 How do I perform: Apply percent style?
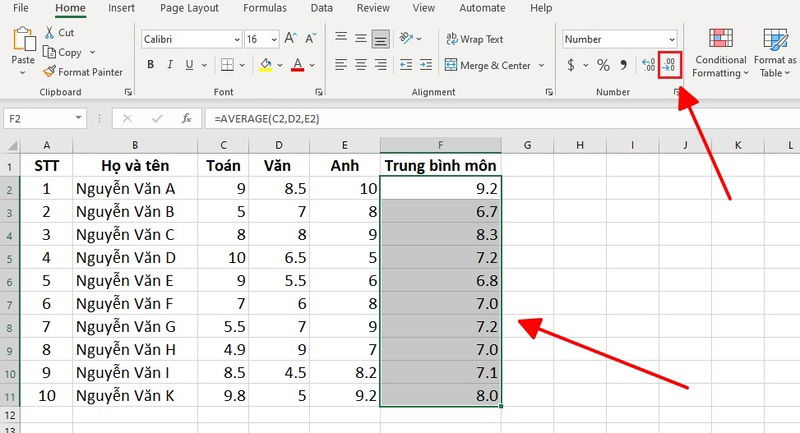[603, 65]
